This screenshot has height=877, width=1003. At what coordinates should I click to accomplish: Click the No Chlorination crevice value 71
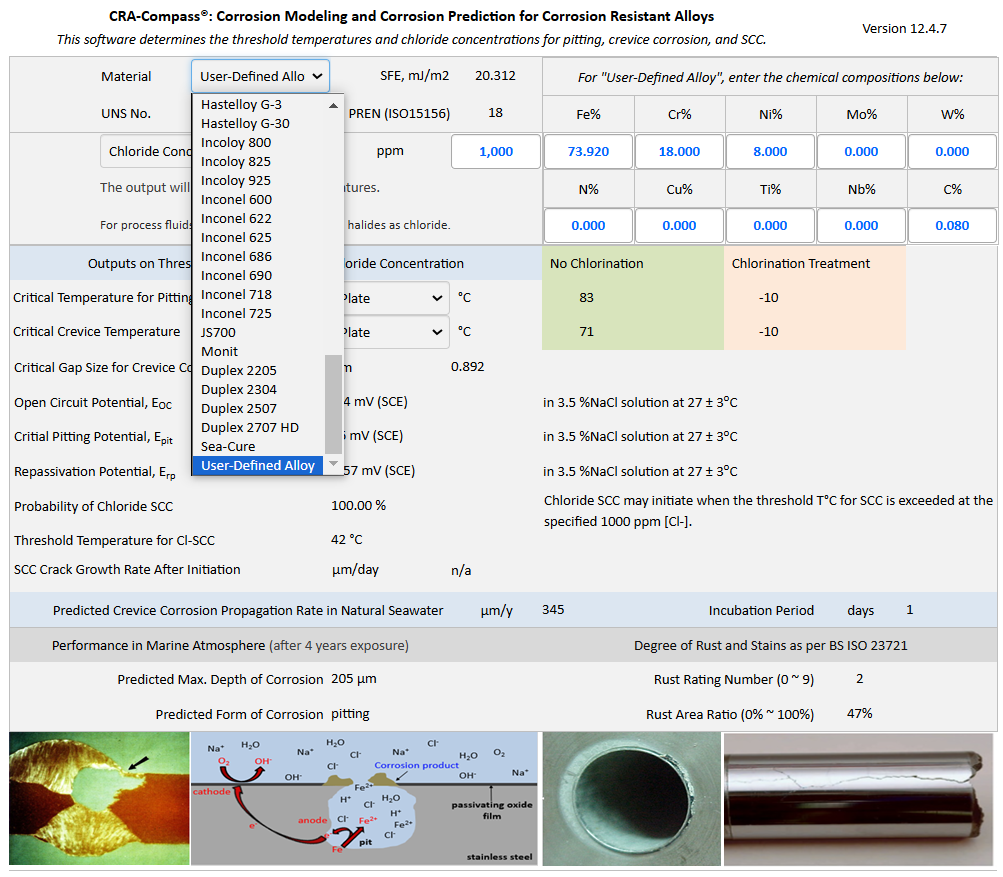coord(587,331)
